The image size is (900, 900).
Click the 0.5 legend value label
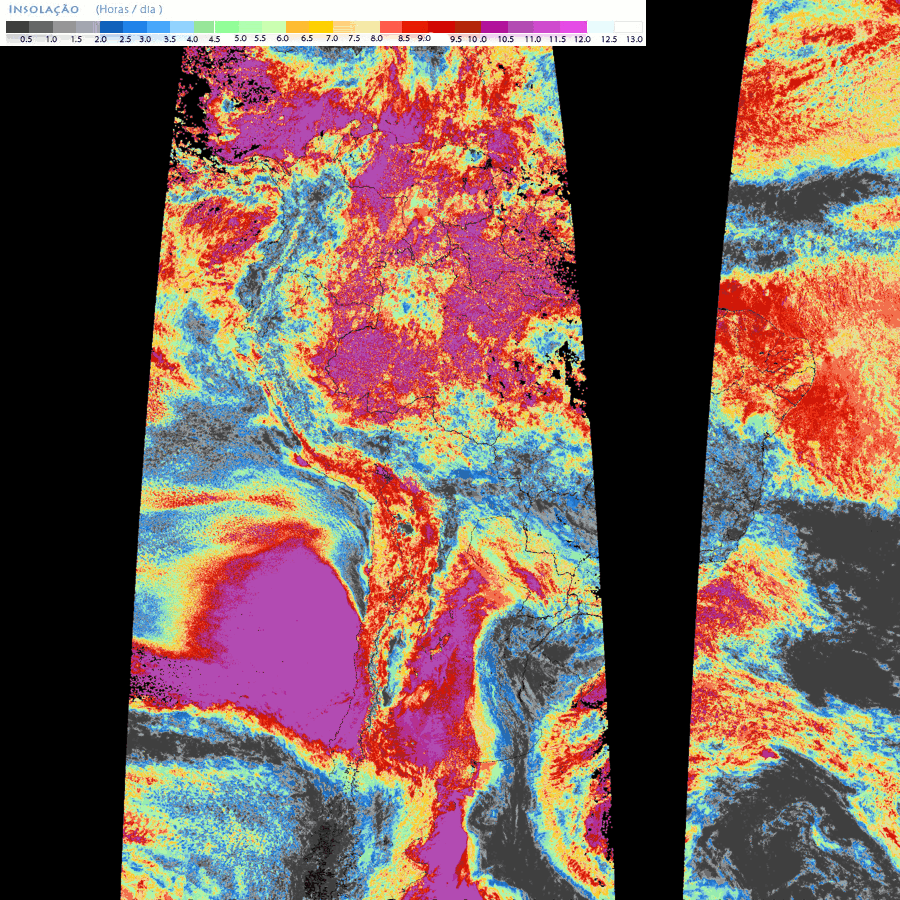tap(27, 39)
